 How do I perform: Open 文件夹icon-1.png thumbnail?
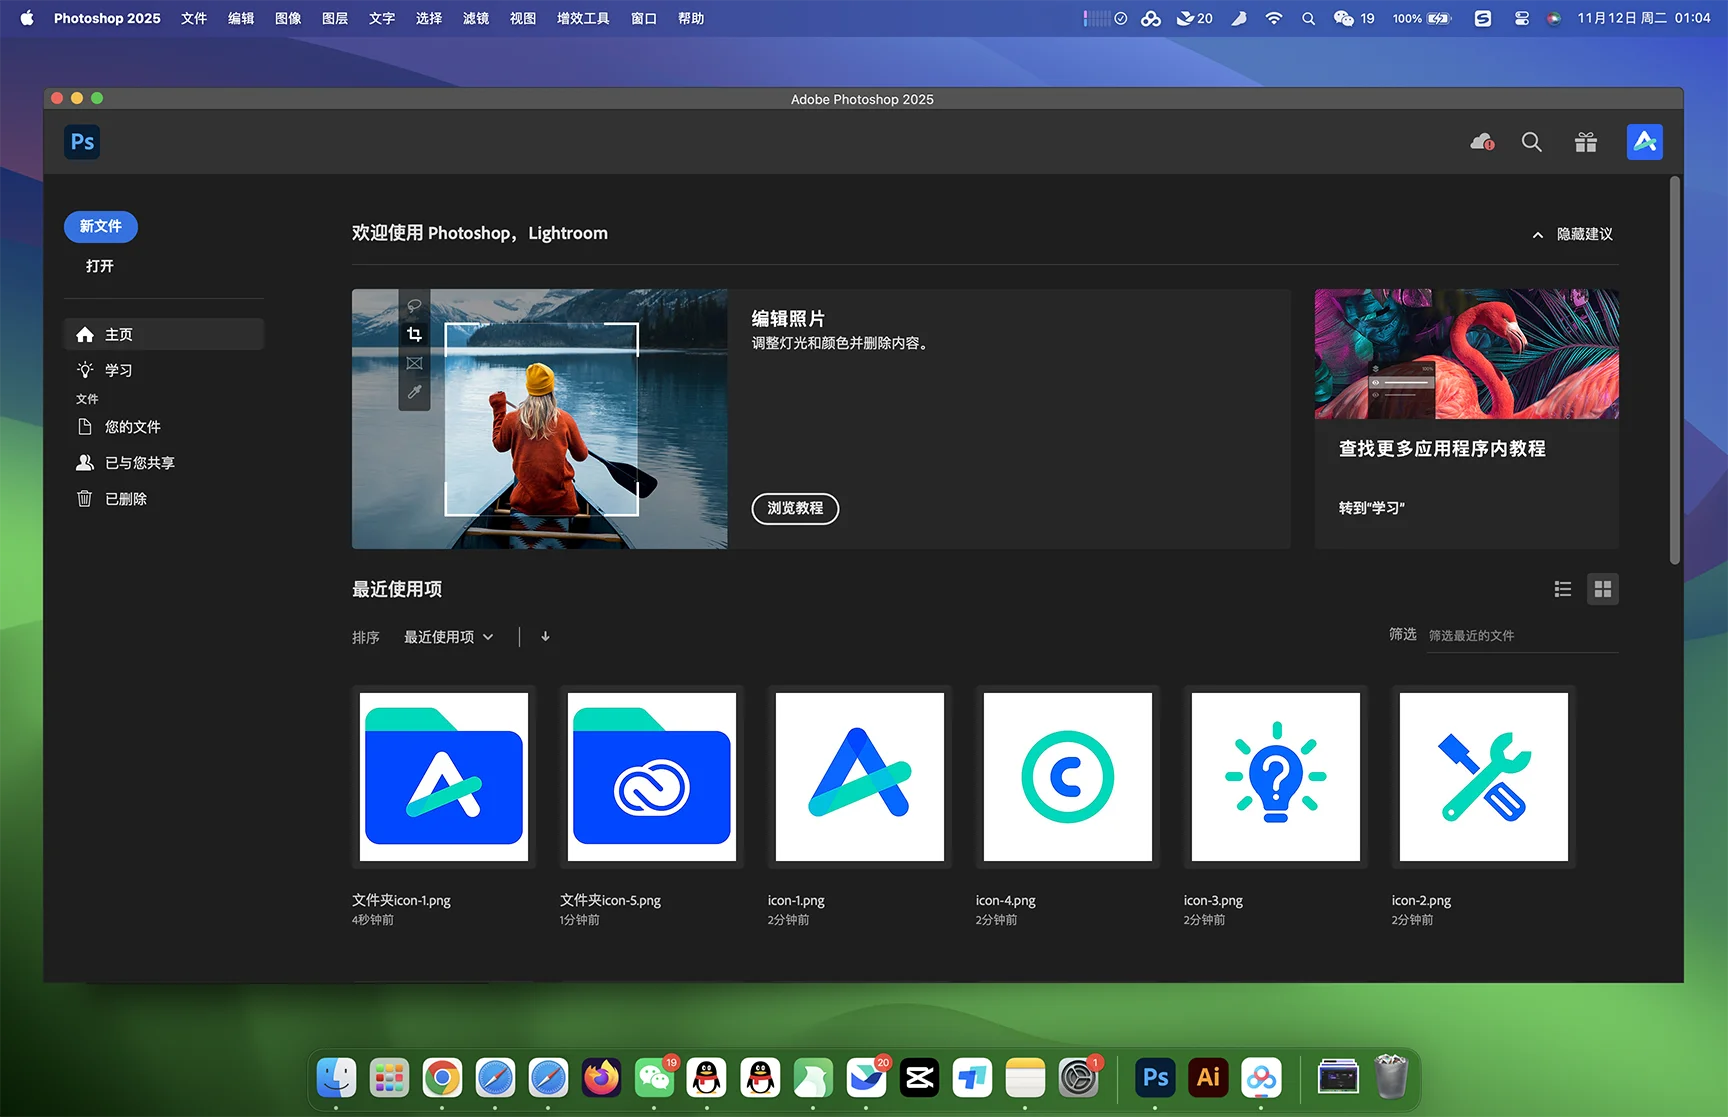(444, 777)
